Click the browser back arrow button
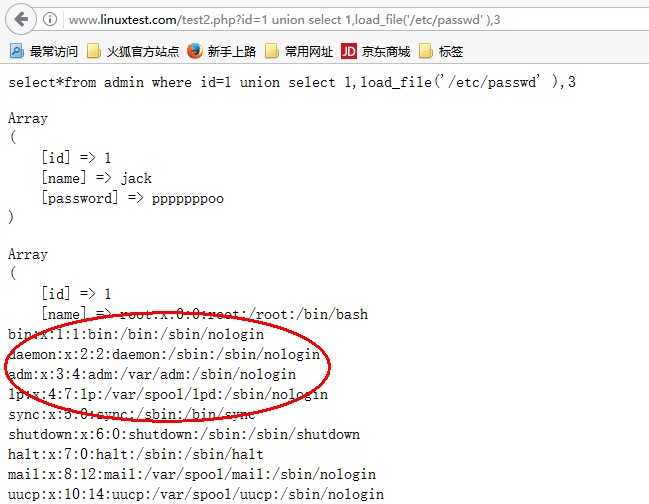The width and height of the screenshot is (649, 504). (21, 19)
